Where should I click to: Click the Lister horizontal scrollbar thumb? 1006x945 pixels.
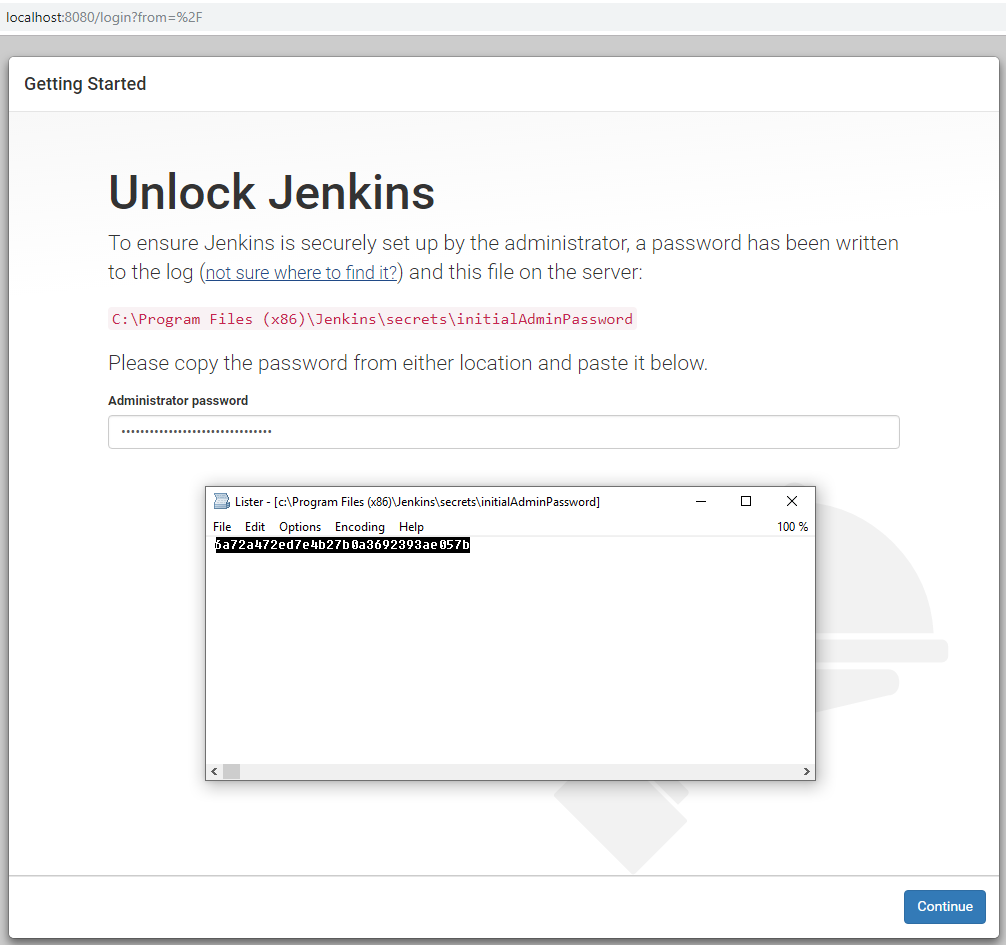pos(231,772)
